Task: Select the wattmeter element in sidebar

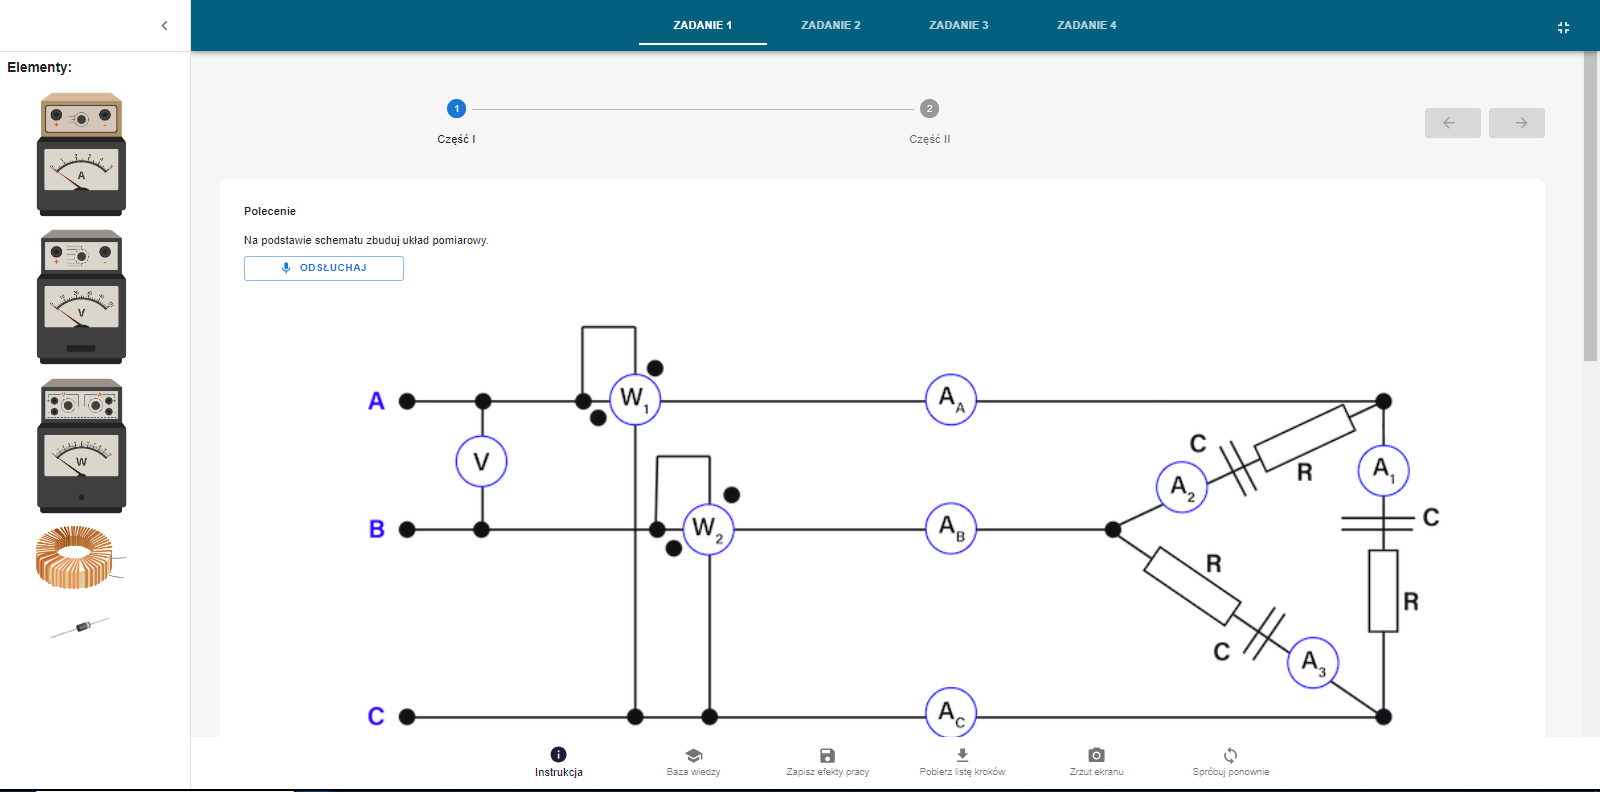Action: coord(81,446)
